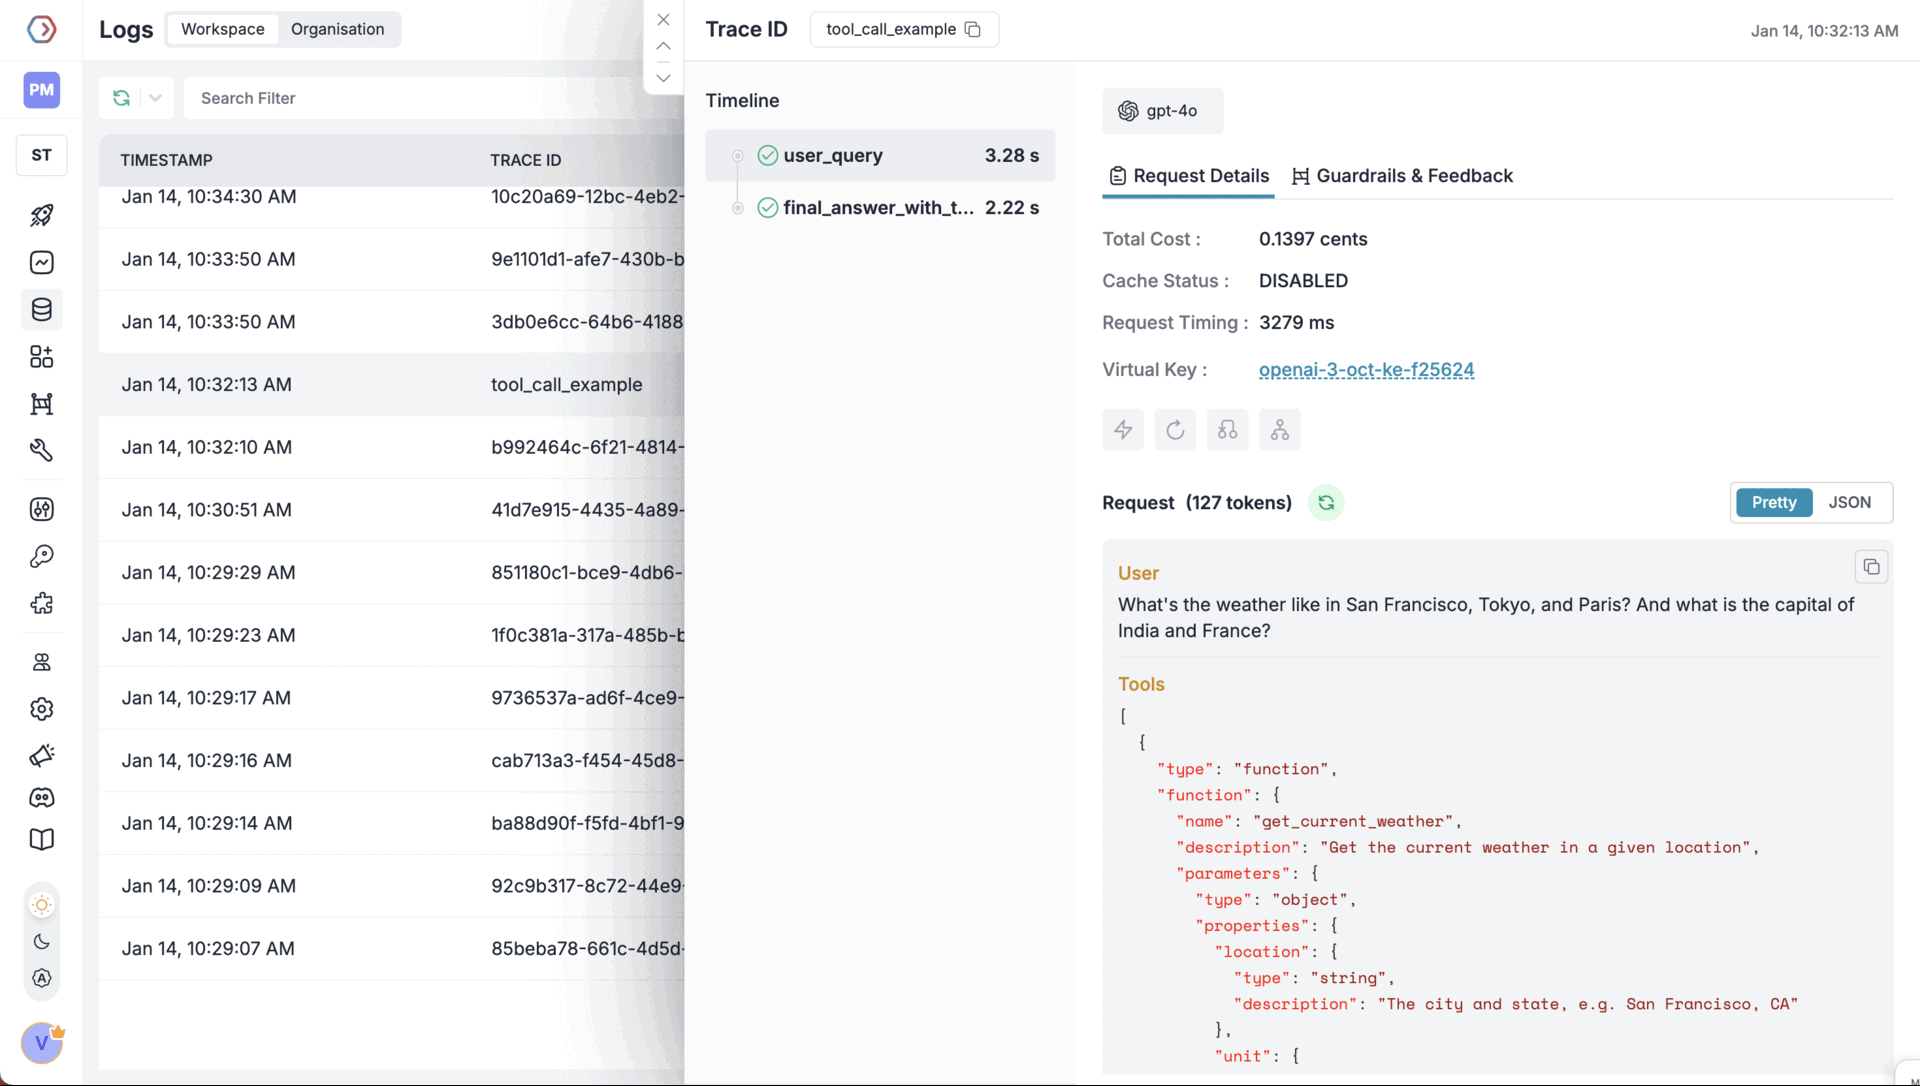This screenshot has width=1920, height=1086.
Task: Expand the refresh options dropdown arrow
Action: (155, 97)
